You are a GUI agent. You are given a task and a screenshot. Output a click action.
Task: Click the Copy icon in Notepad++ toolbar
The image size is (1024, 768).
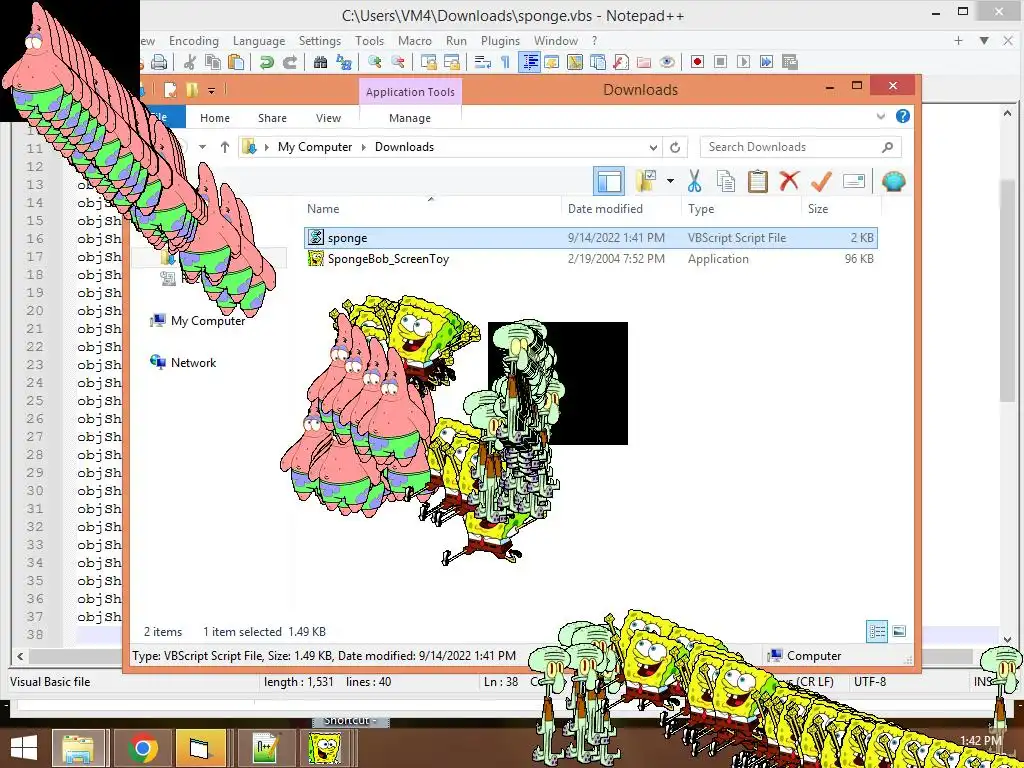213,62
